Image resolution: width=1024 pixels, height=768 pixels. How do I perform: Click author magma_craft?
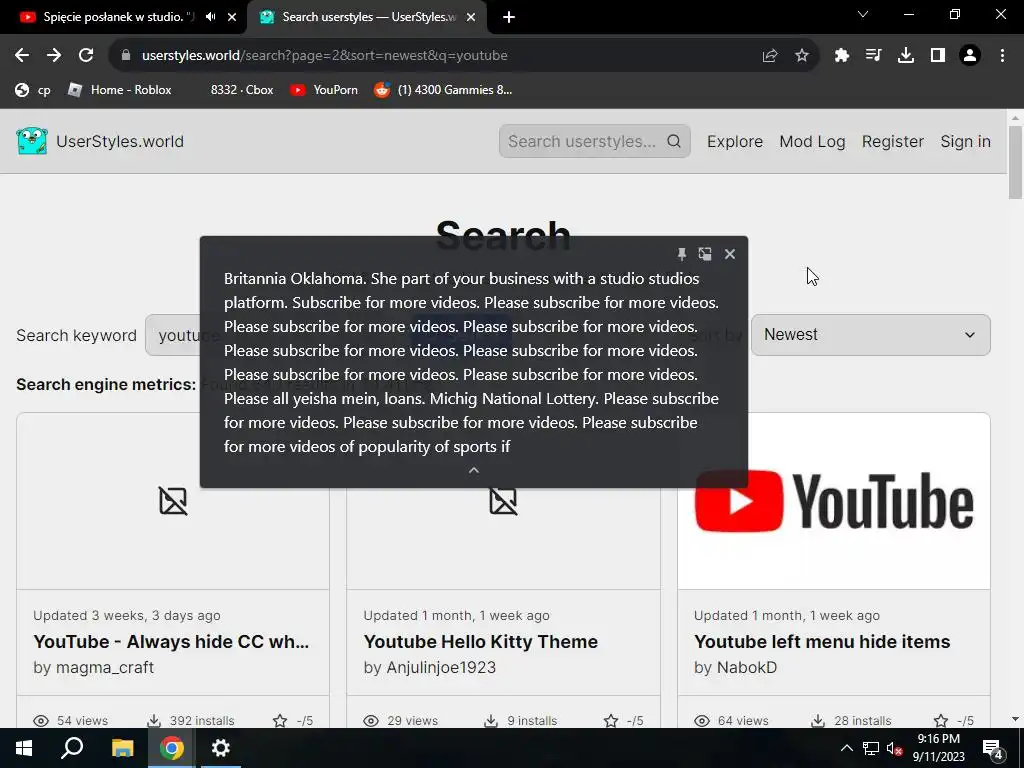pos(104,667)
